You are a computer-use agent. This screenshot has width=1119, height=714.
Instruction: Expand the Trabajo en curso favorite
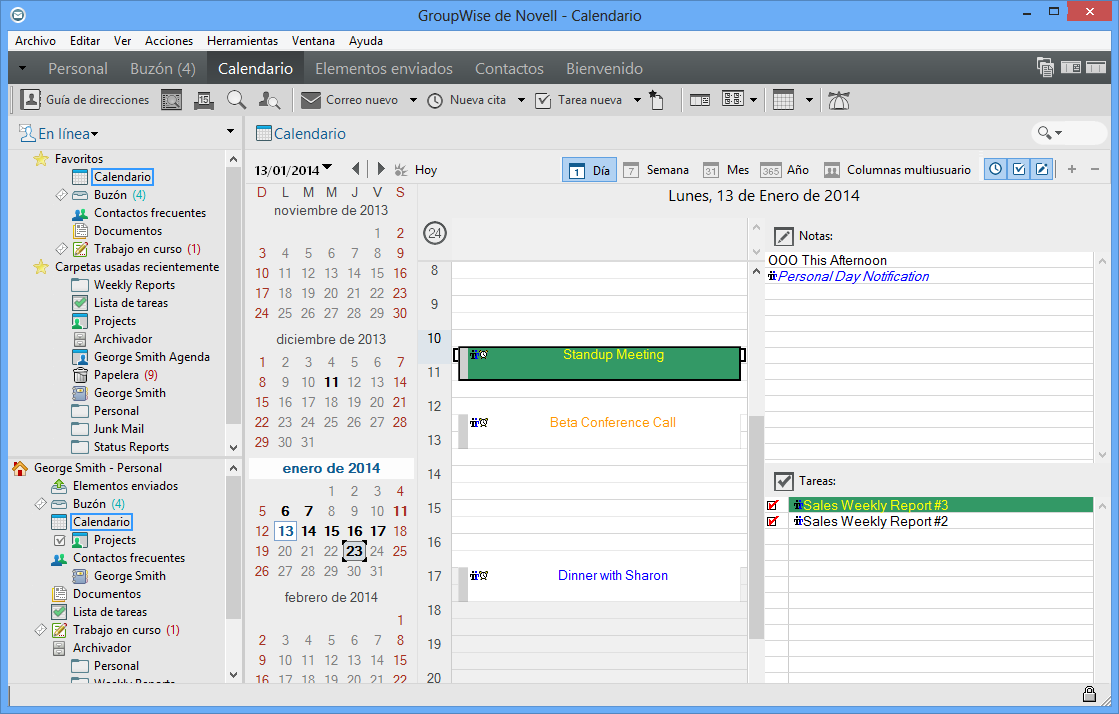(61, 248)
